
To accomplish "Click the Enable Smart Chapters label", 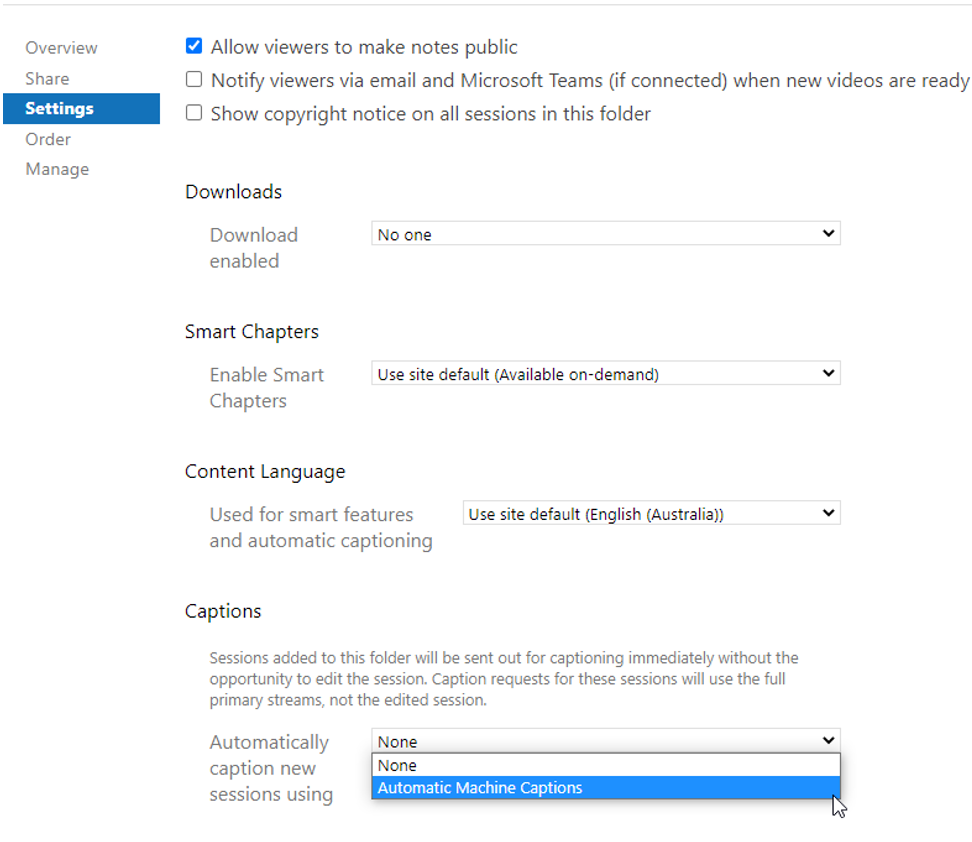I will 267,388.
